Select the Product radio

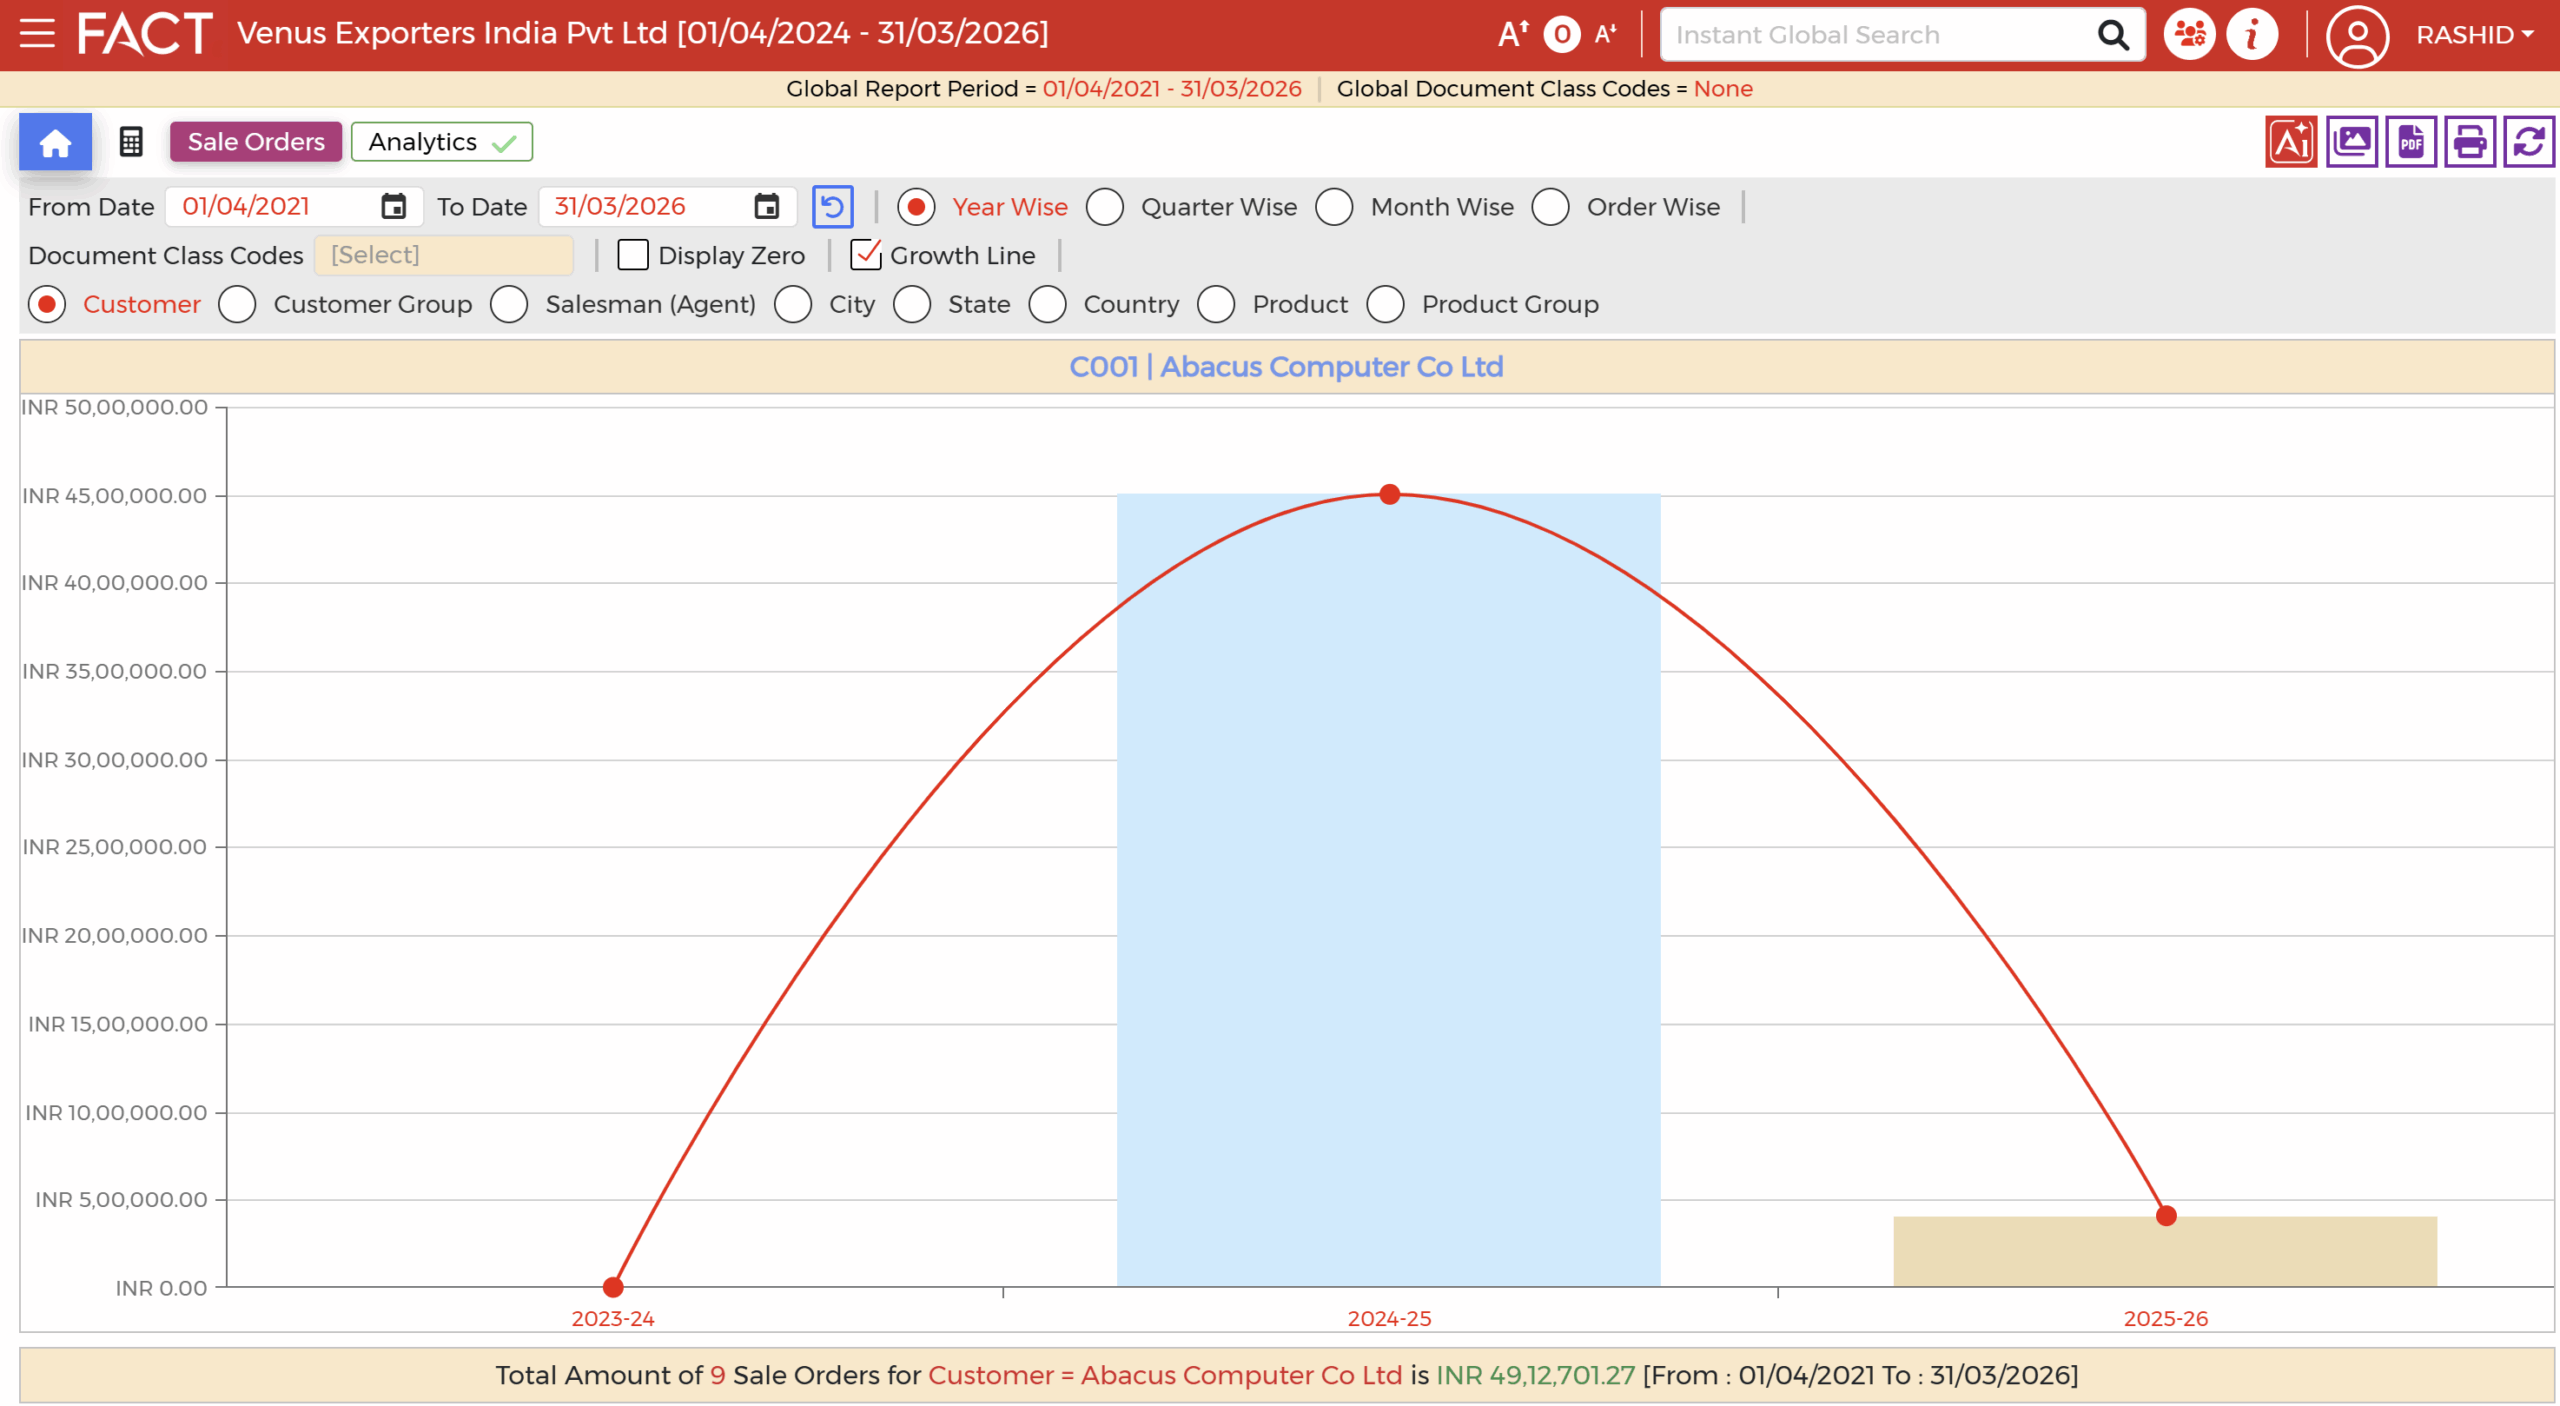pyautogui.click(x=1216, y=305)
